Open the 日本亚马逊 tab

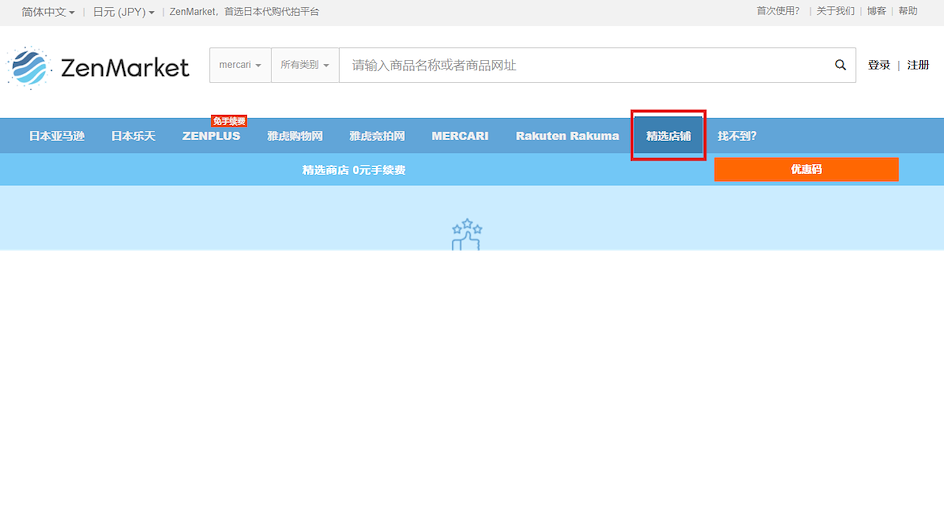point(57,136)
